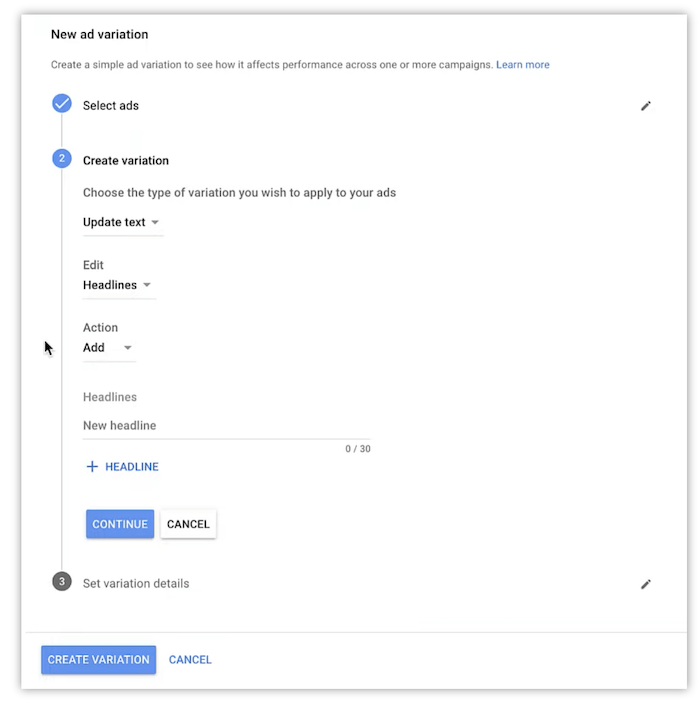Open the Set variation details step
The width and height of the screenshot is (700, 704).
(136, 583)
